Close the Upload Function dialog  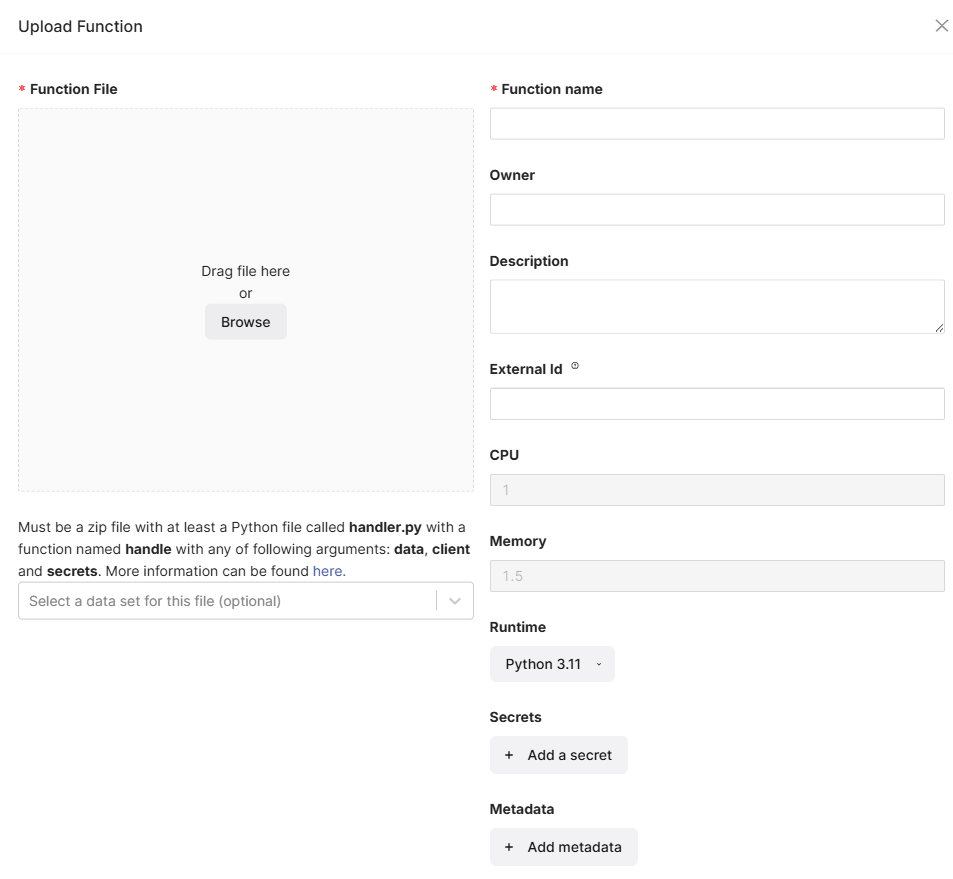[941, 26]
